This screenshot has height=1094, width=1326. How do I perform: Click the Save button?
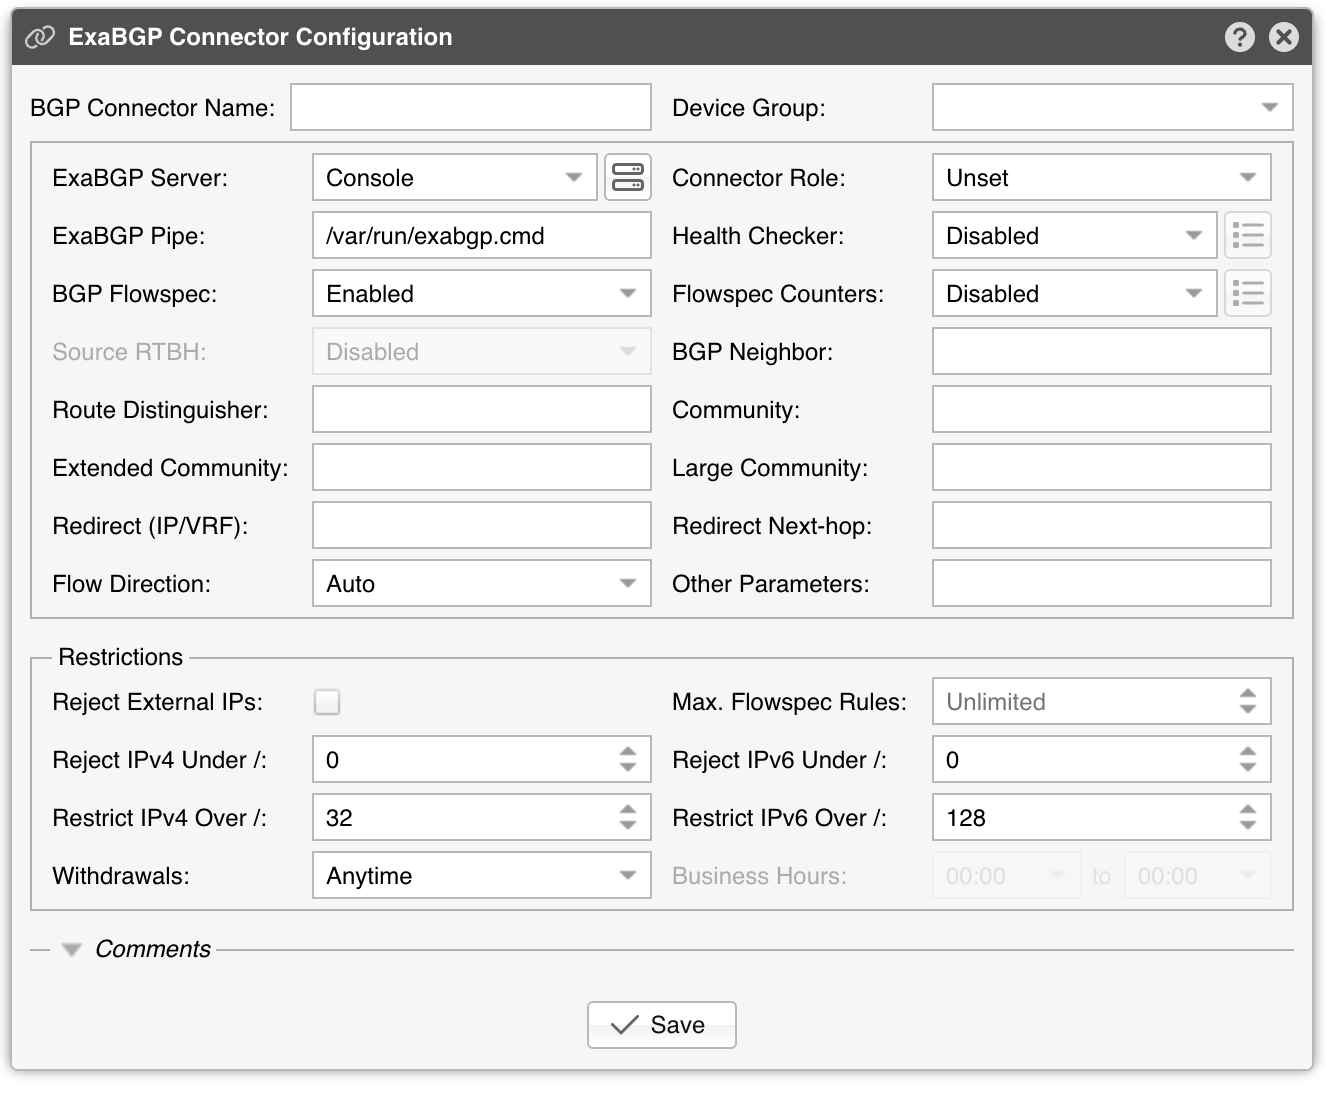(x=662, y=1025)
